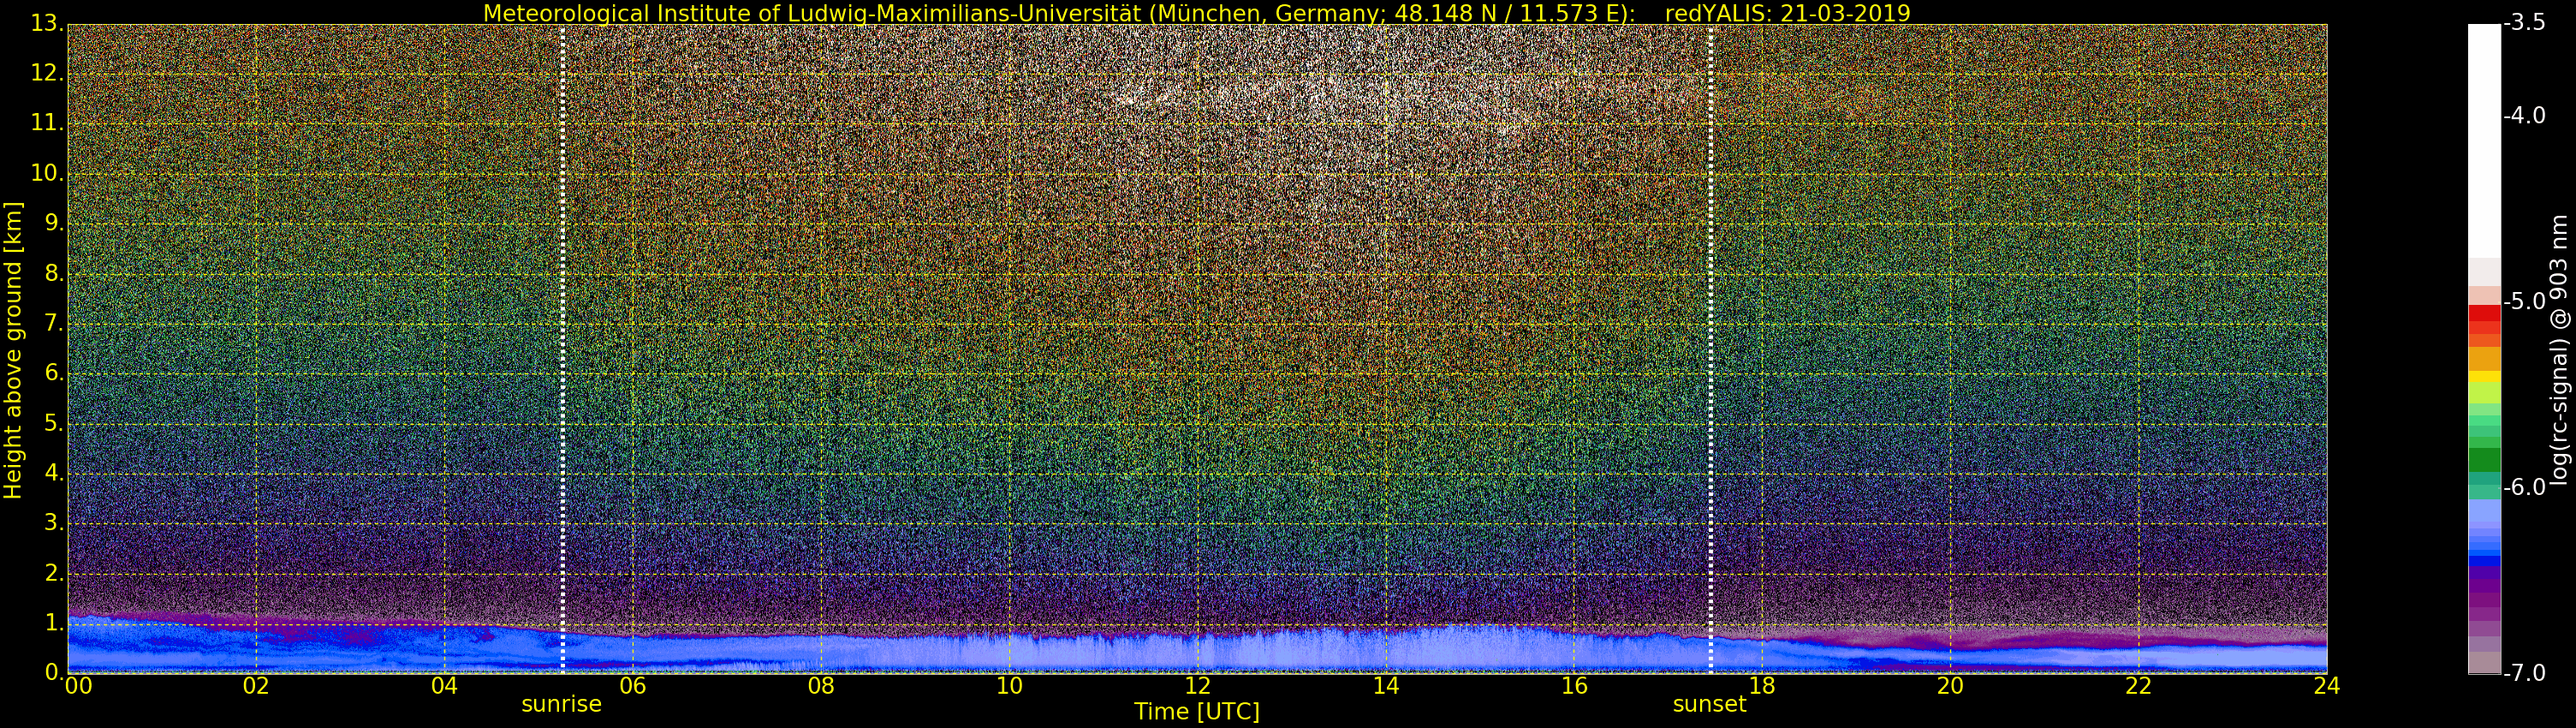Click the '14' time axis tick label
2576x728 pixels.
[1385, 685]
